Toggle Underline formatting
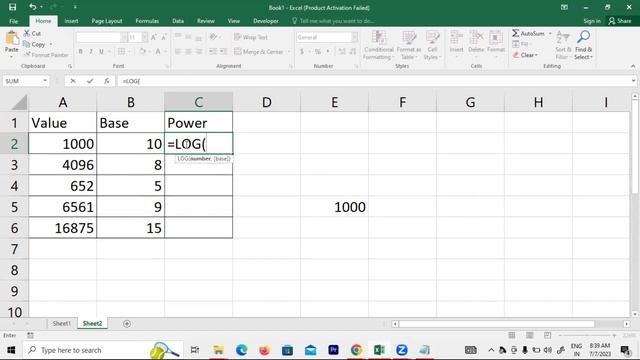Viewport: 640px width, 360px height. (x=101, y=51)
